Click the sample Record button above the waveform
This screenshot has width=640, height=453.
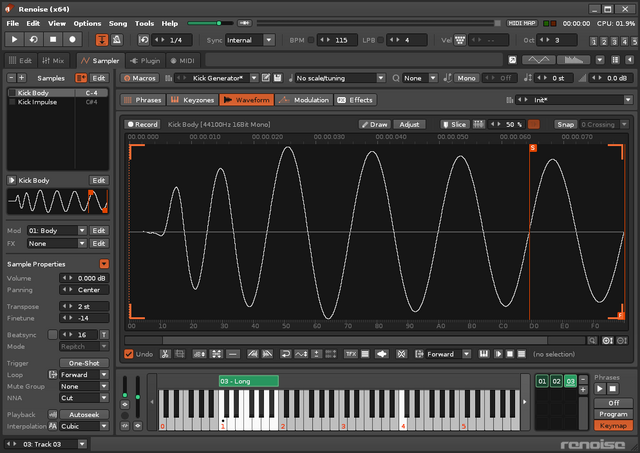pyautogui.click(x=142, y=125)
